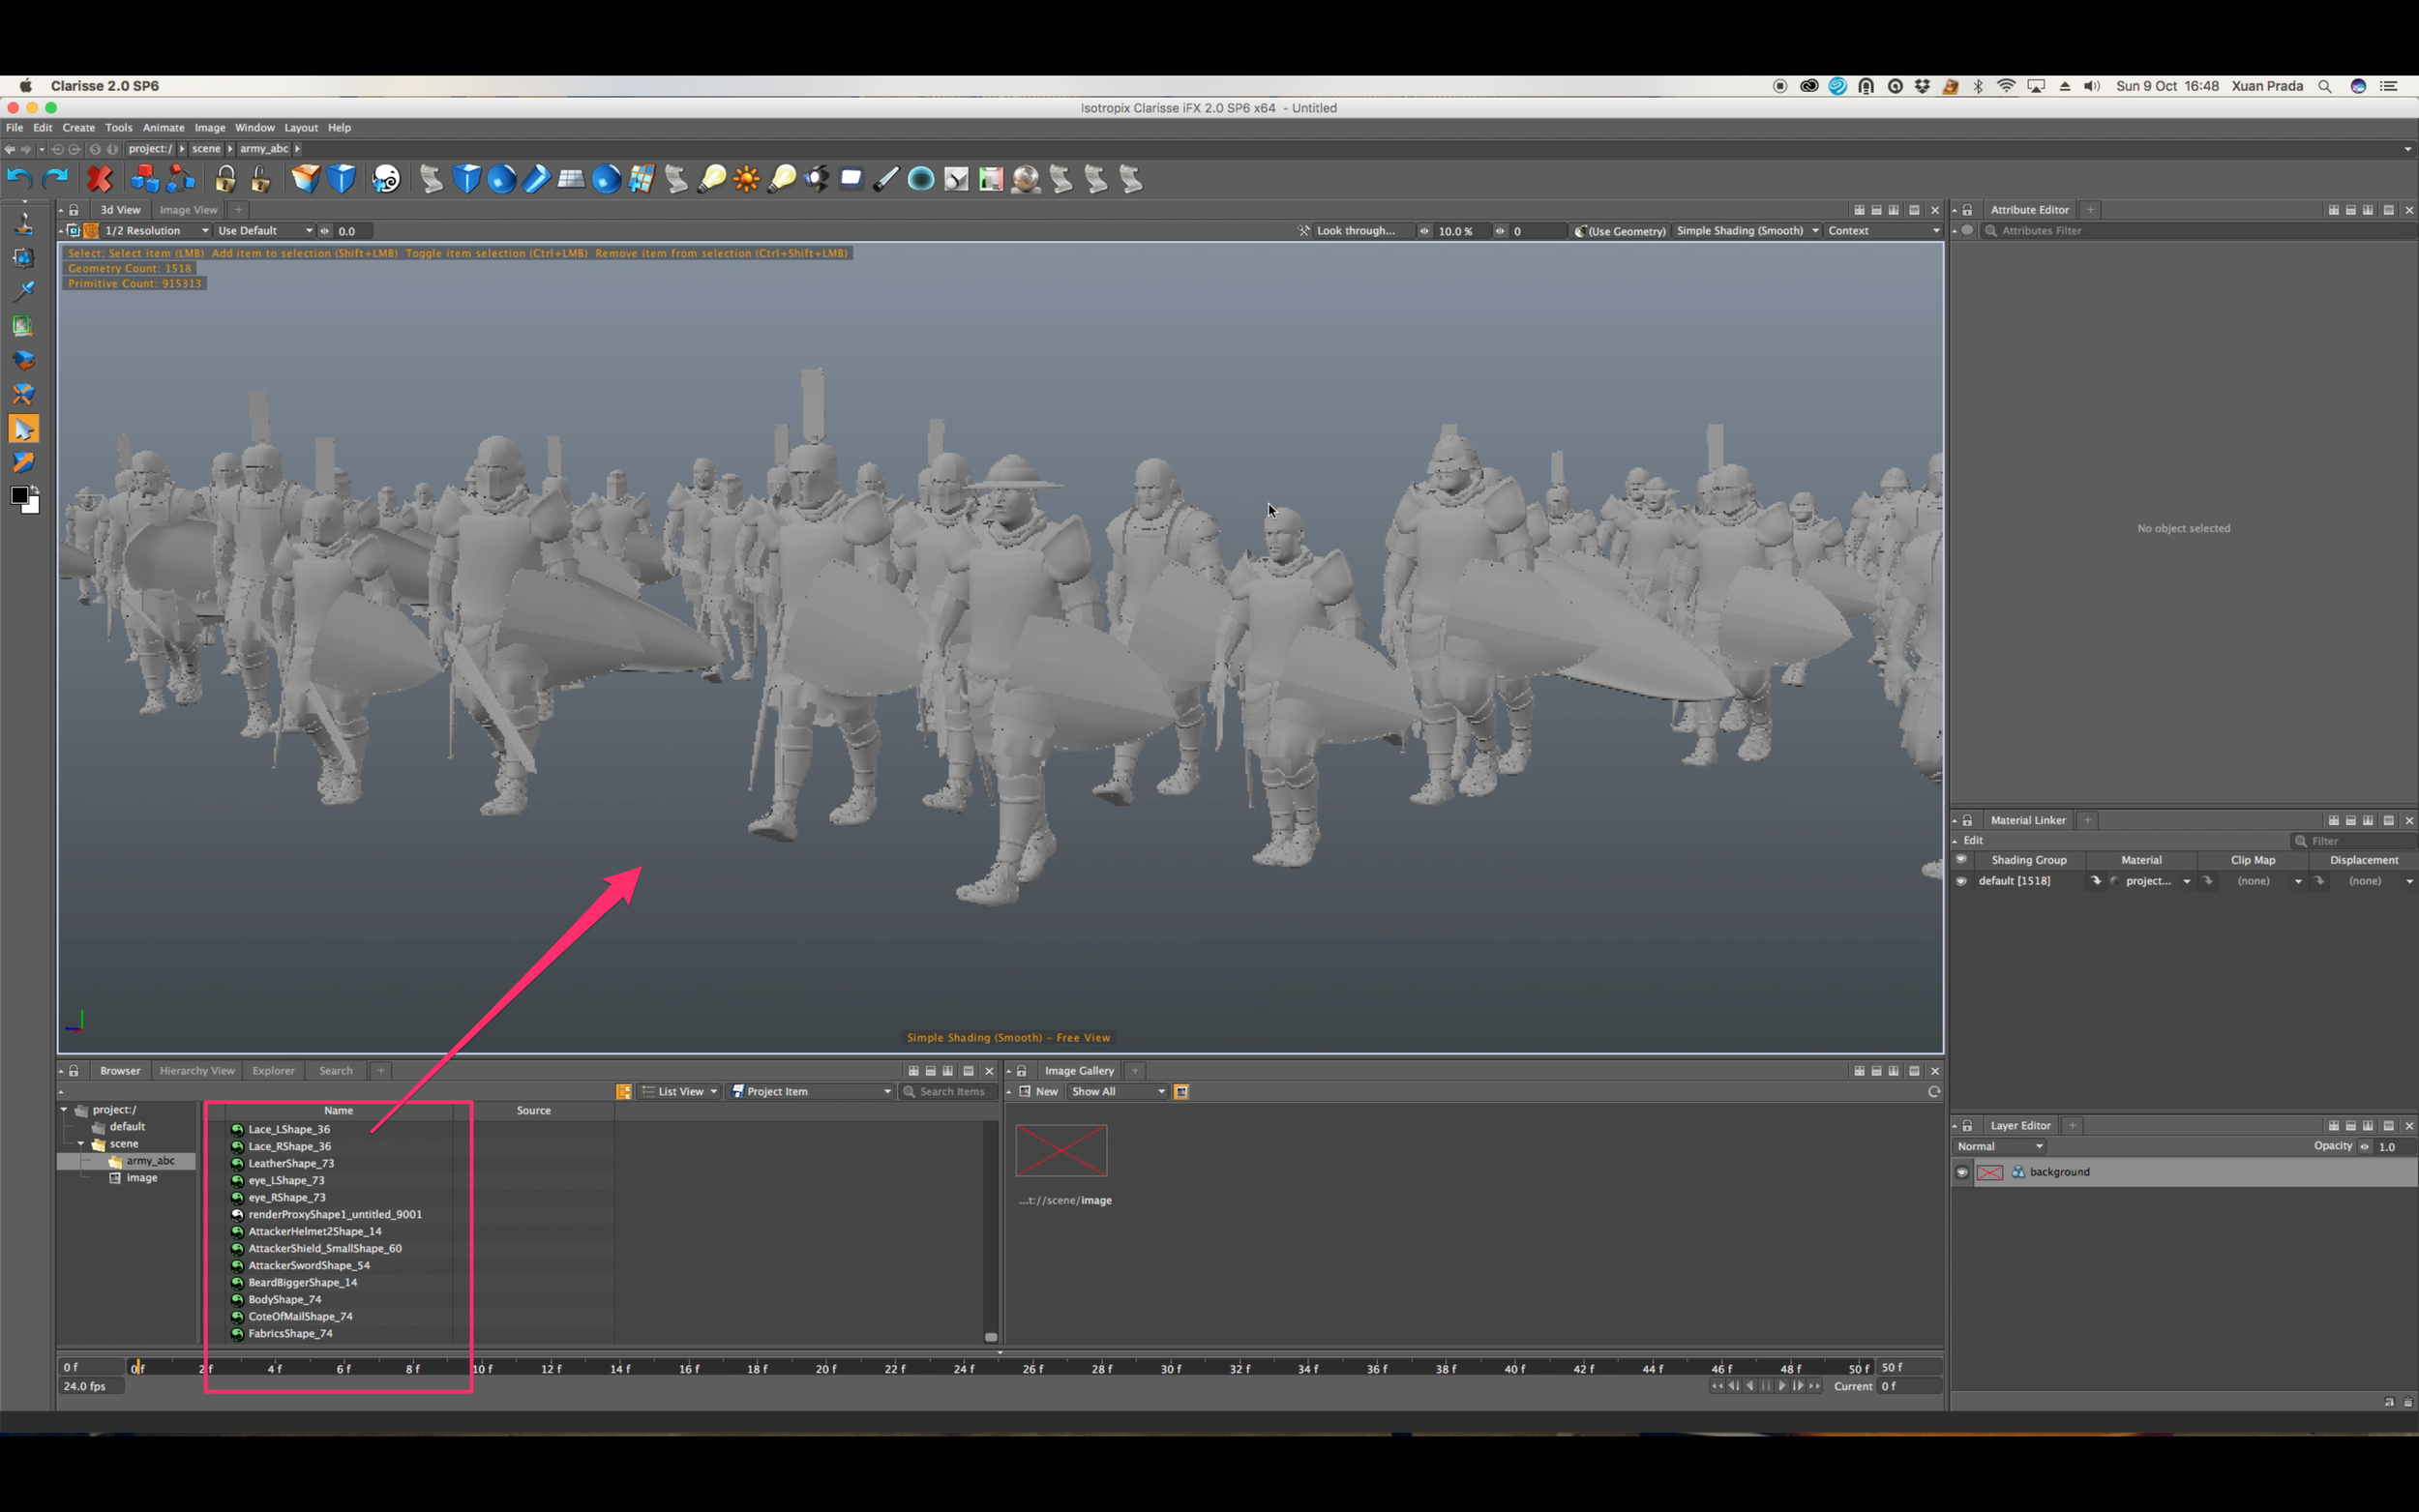The height and width of the screenshot is (1512, 2419).
Task: Toggle eye icon for default shading group
Action: (x=1961, y=881)
